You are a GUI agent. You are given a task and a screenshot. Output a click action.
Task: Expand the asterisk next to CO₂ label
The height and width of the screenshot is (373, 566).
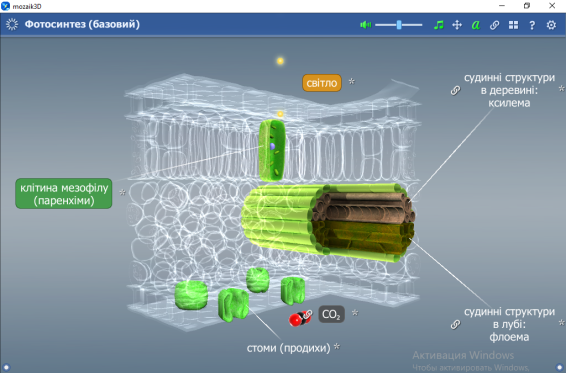click(355, 313)
